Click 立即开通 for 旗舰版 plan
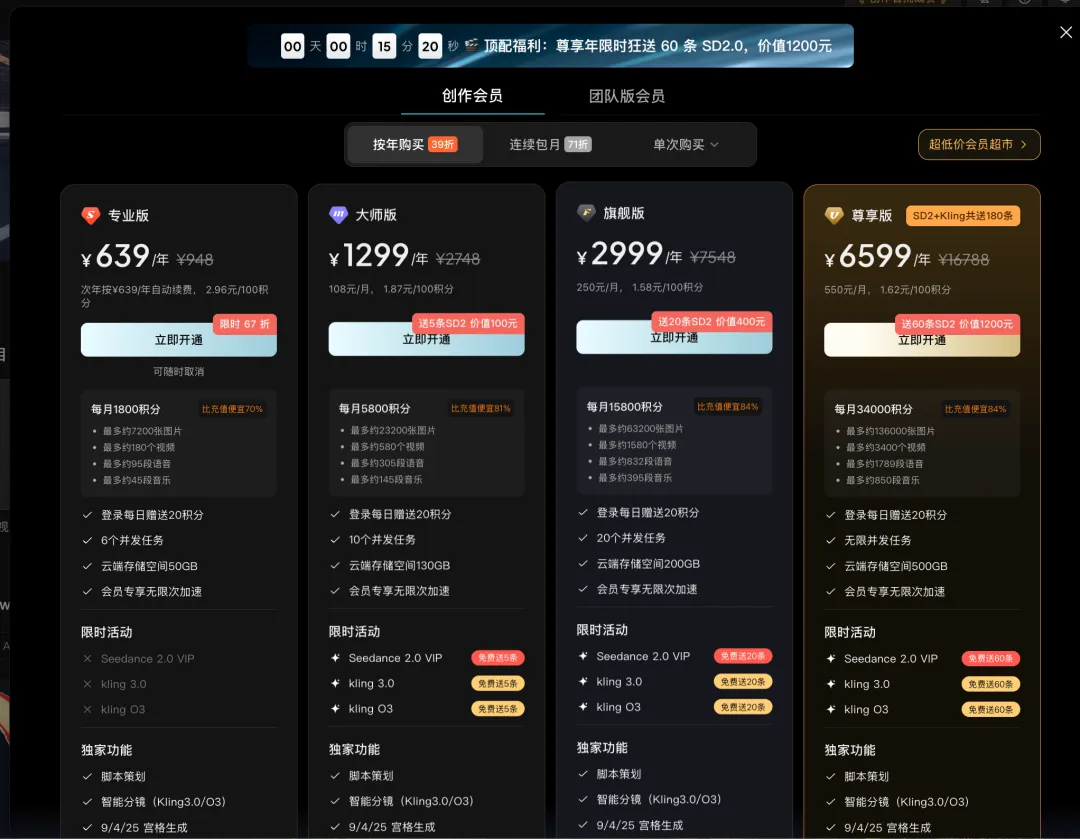 (x=674, y=337)
